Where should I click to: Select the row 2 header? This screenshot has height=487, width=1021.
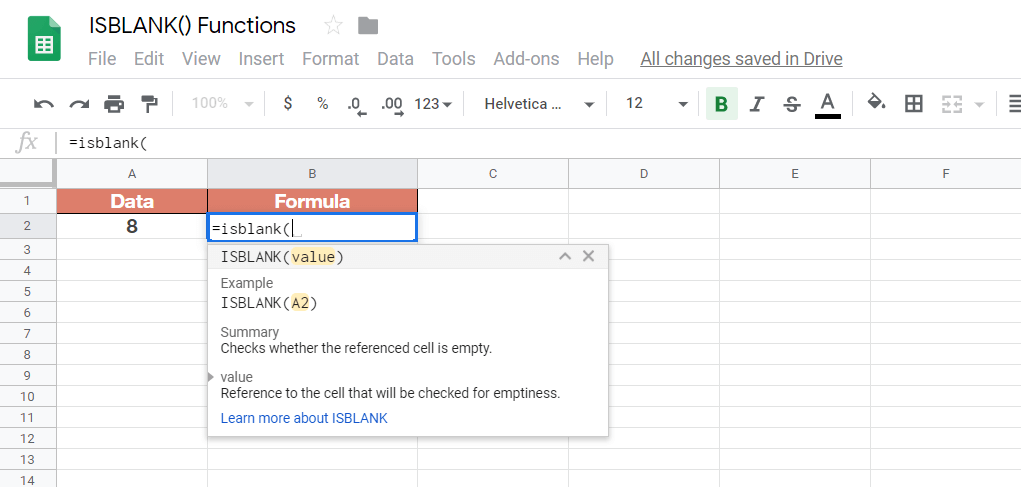pos(28,227)
